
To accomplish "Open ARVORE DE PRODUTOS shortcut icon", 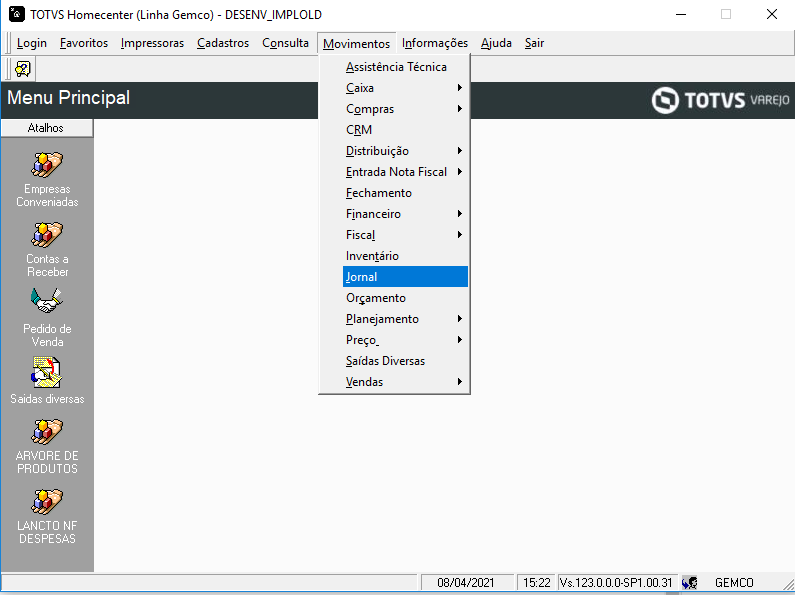I will click(x=47, y=431).
